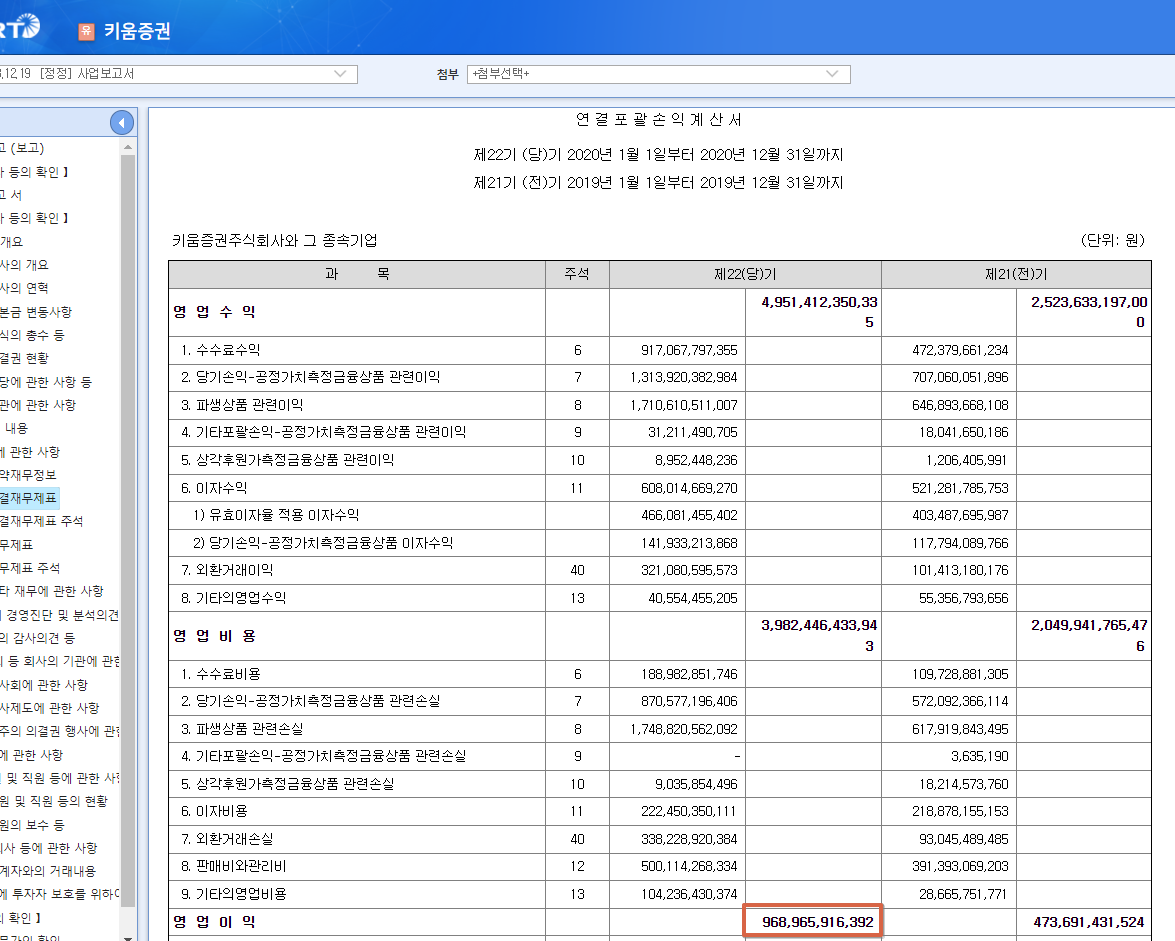Open 본금 변동사항 sidebar item

click(x=36, y=312)
